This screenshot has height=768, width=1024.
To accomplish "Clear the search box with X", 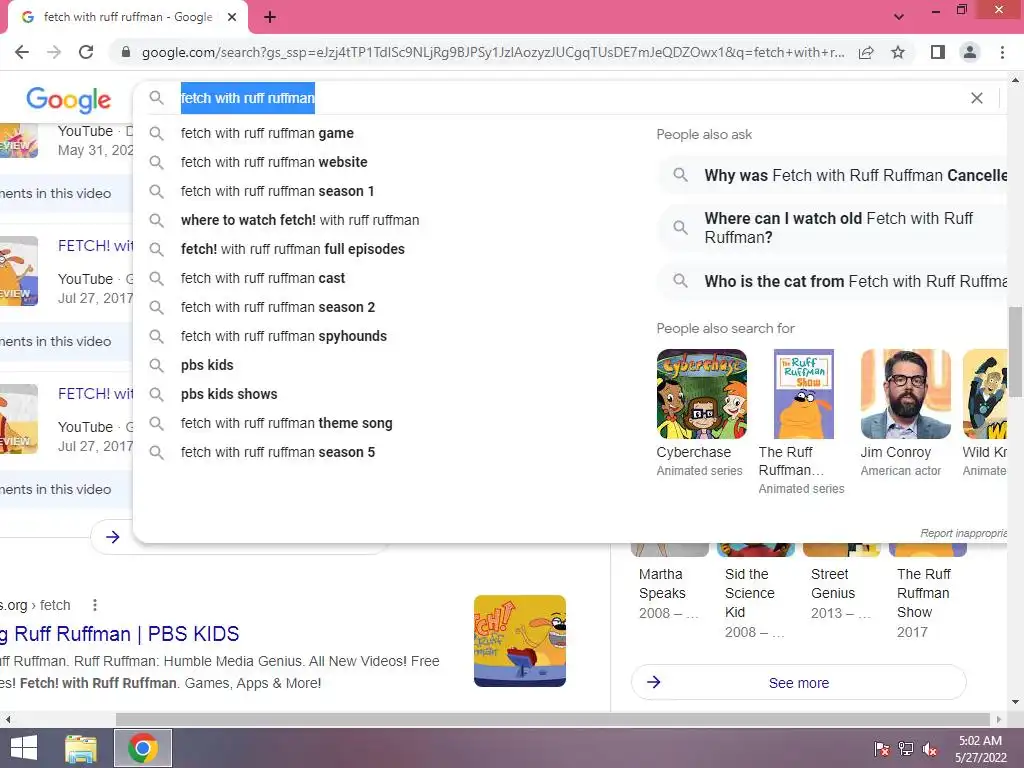I will [977, 98].
